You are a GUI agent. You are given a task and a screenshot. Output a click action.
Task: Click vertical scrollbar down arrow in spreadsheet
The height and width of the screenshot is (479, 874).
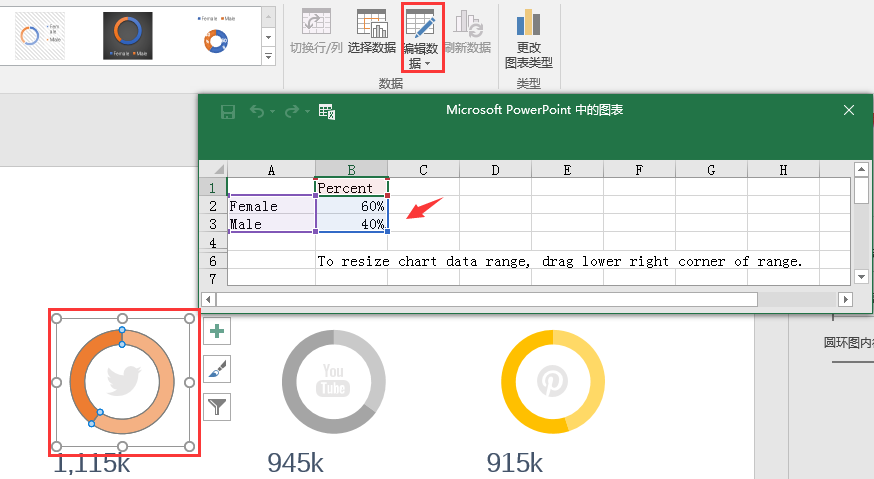tap(861, 277)
